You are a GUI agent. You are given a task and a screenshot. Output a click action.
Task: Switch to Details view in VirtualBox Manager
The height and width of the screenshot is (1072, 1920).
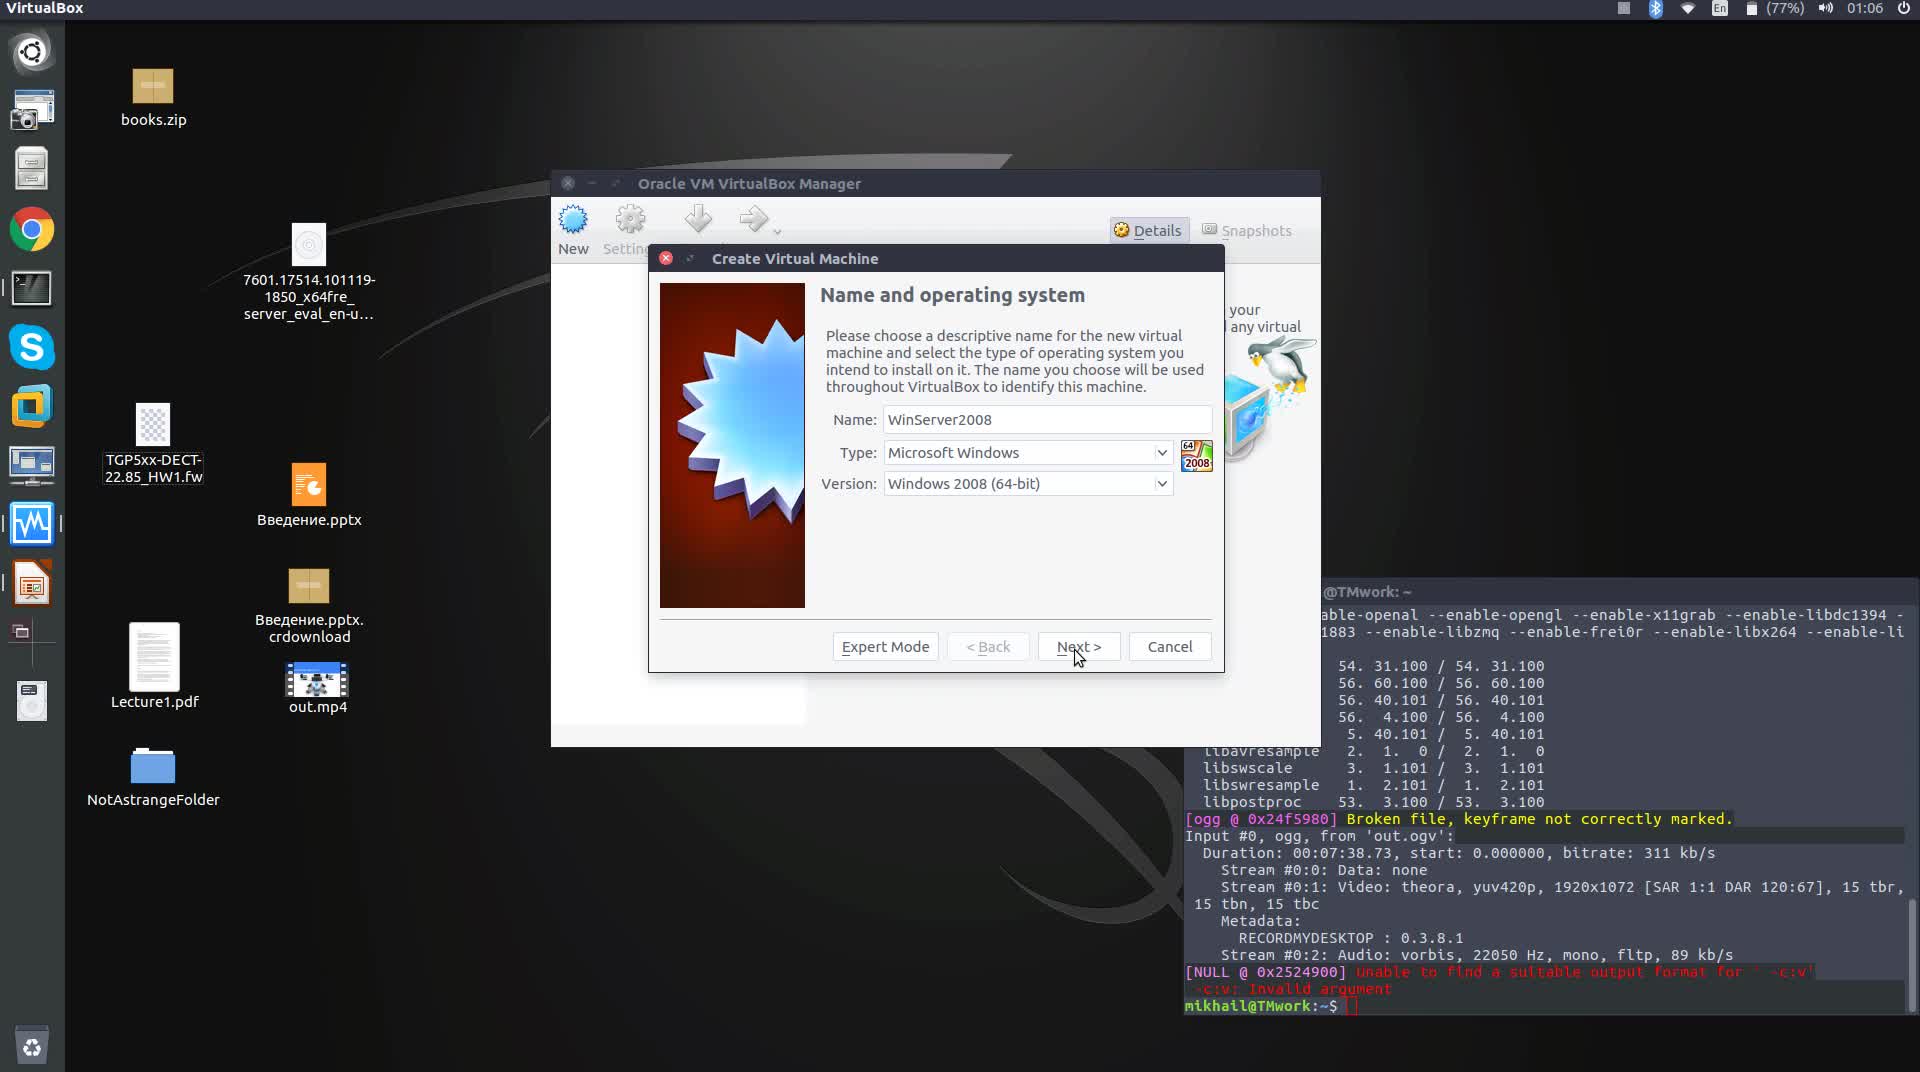tap(1148, 231)
